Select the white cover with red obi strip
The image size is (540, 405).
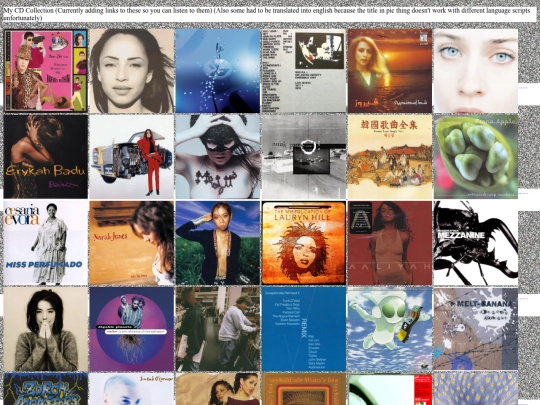(x=390, y=389)
